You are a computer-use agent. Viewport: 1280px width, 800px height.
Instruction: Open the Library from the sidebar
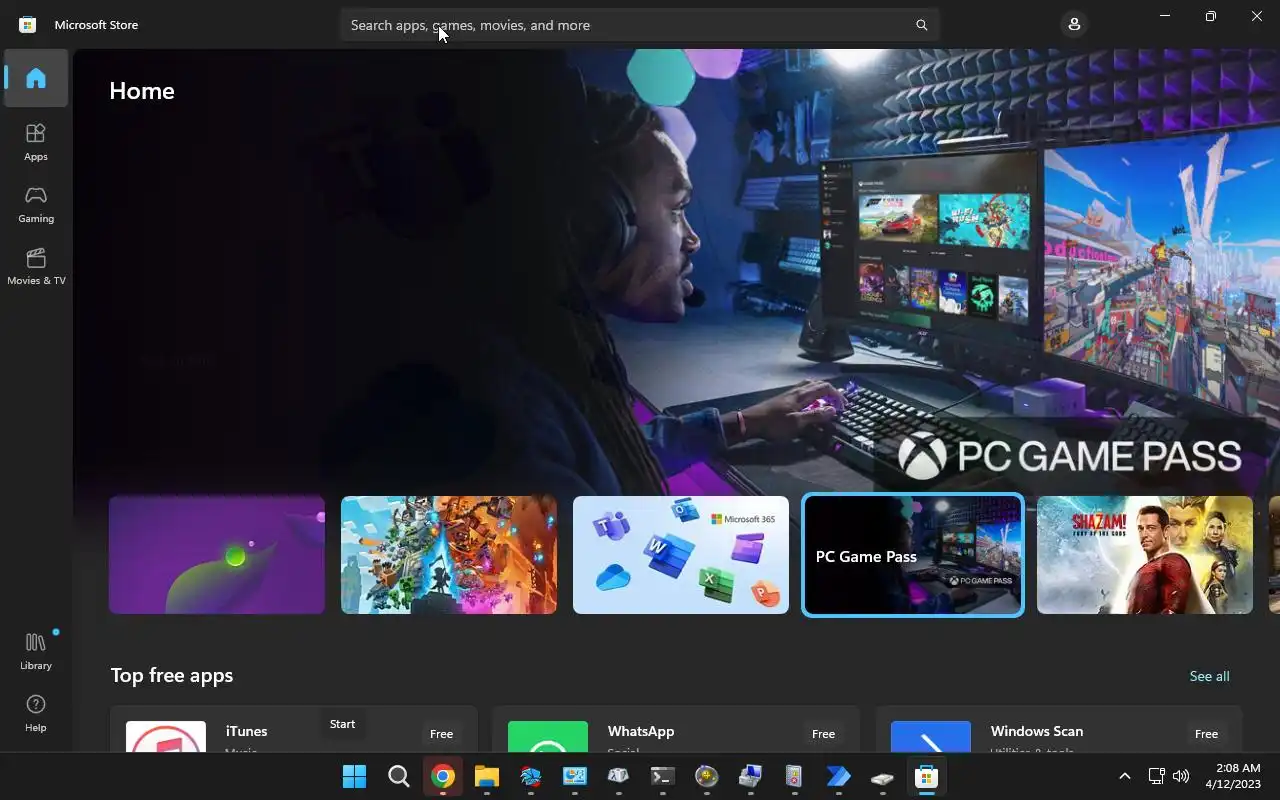[x=36, y=651]
